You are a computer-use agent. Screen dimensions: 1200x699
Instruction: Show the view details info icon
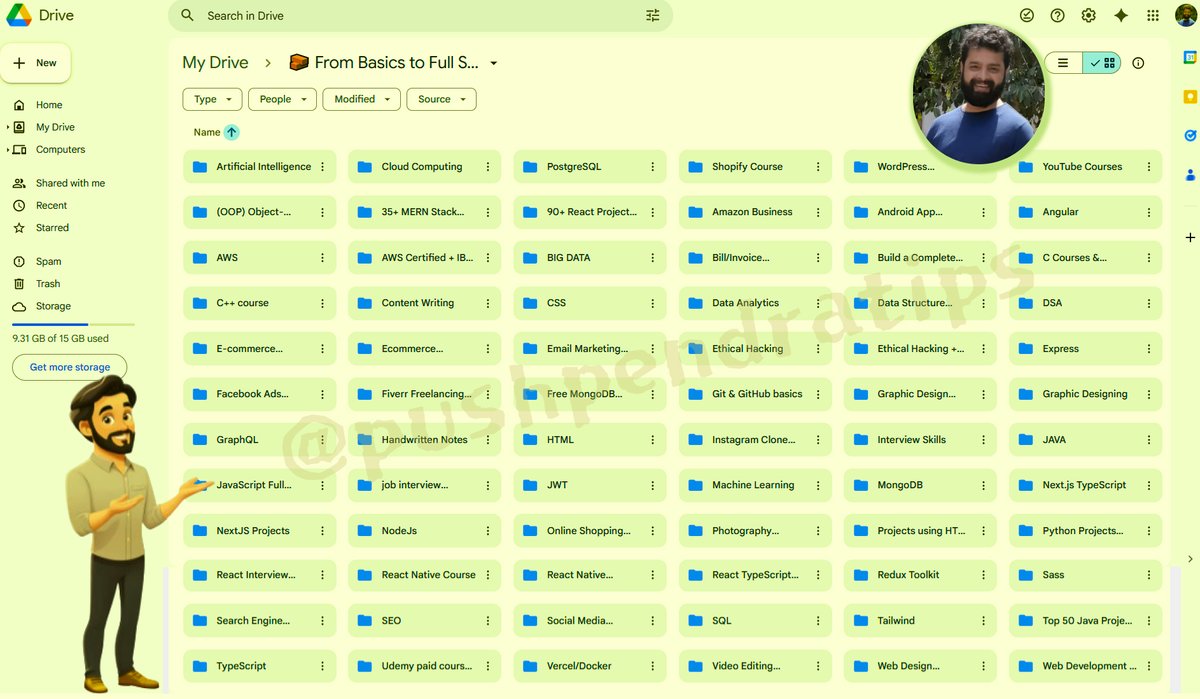coord(1138,63)
